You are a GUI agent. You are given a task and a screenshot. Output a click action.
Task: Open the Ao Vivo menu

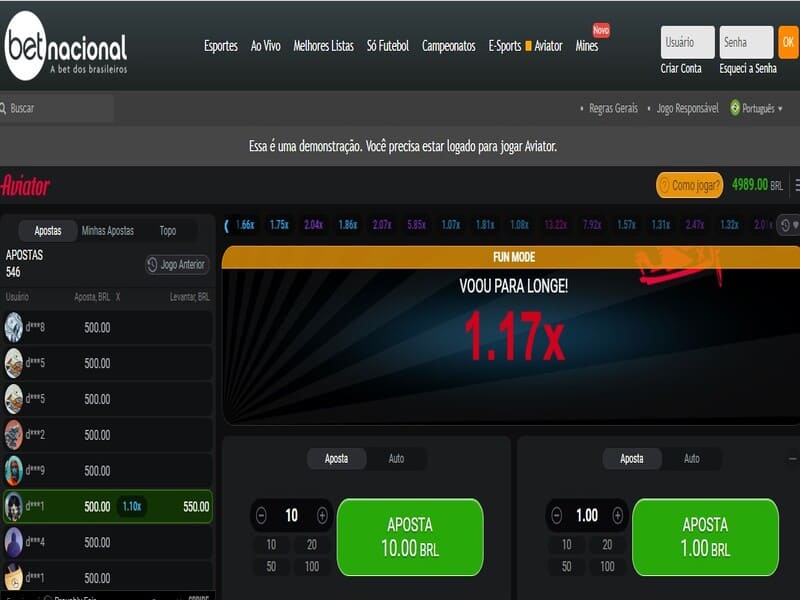click(265, 46)
